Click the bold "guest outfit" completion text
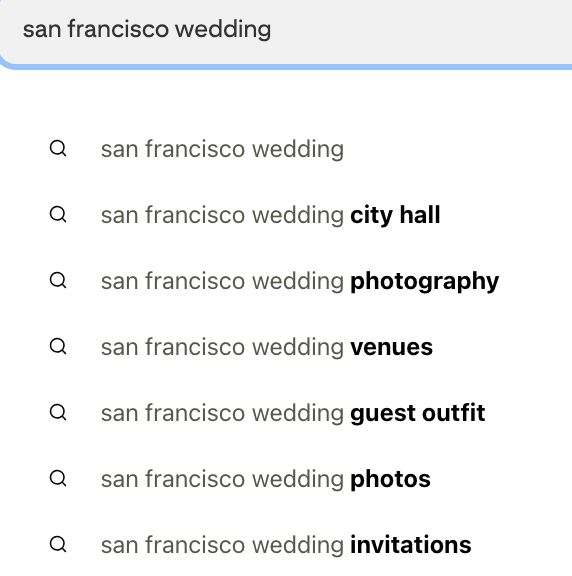Screen dimensions: 572x576 [418, 414]
